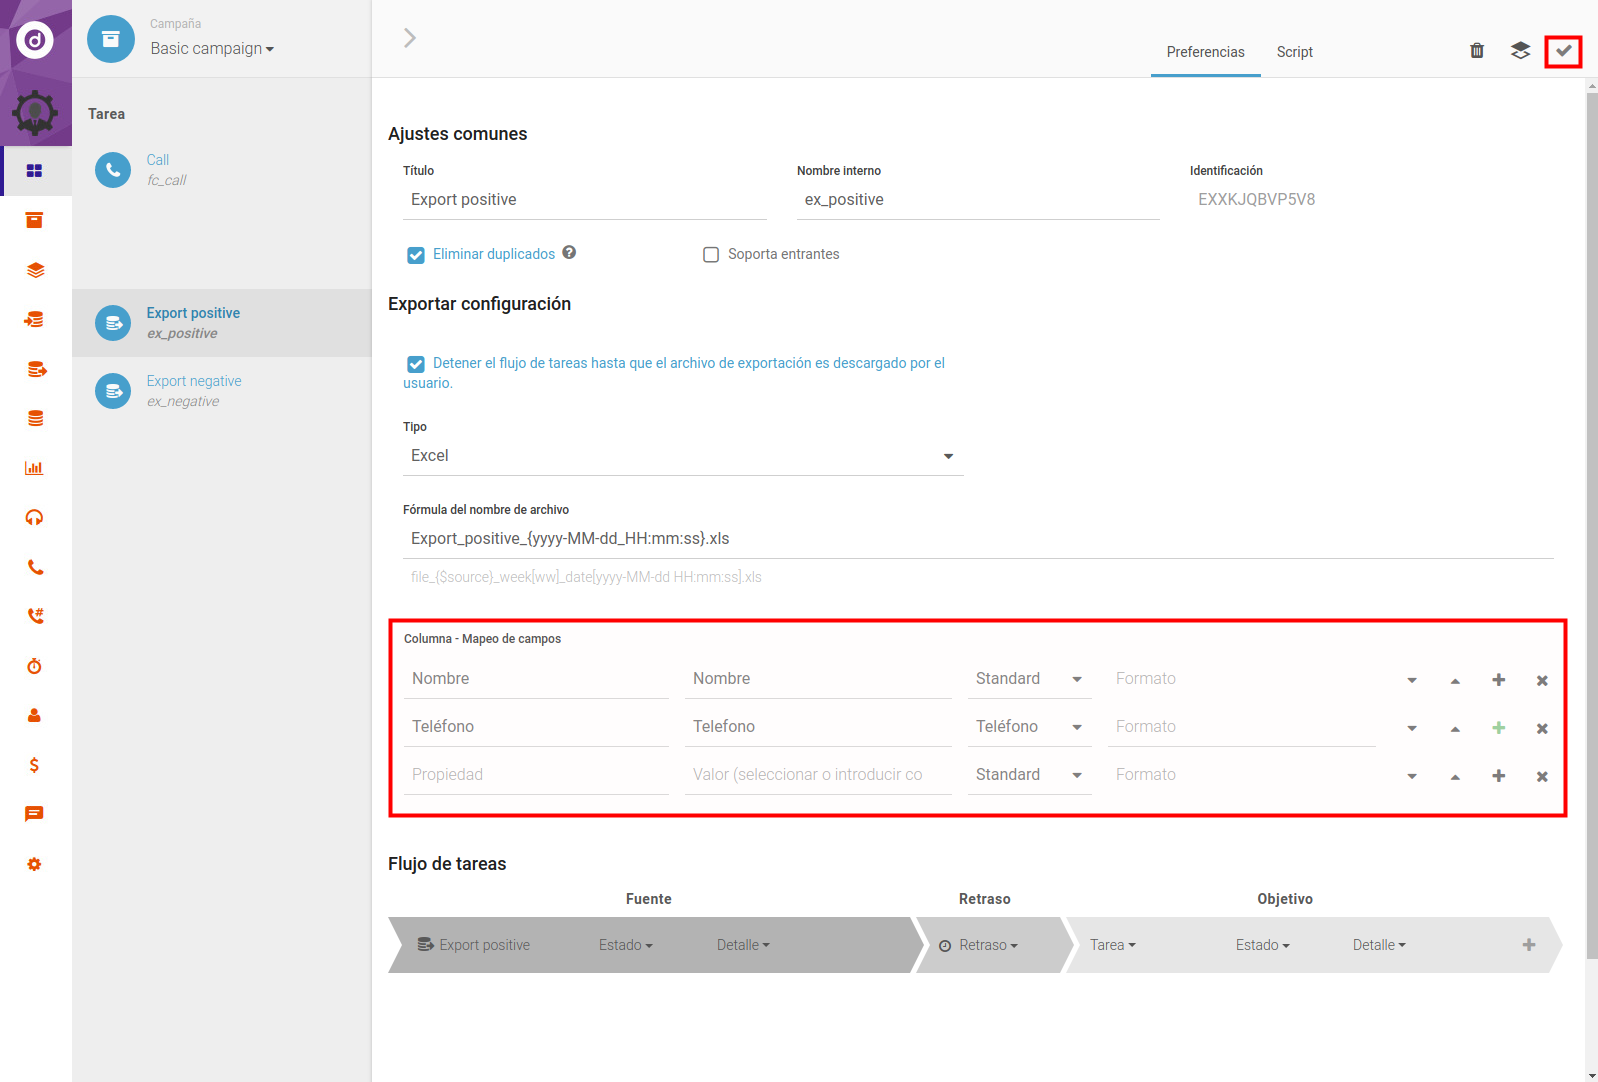
Task: Click the help icon beside Eliminar duplicados
Action: [569, 253]
